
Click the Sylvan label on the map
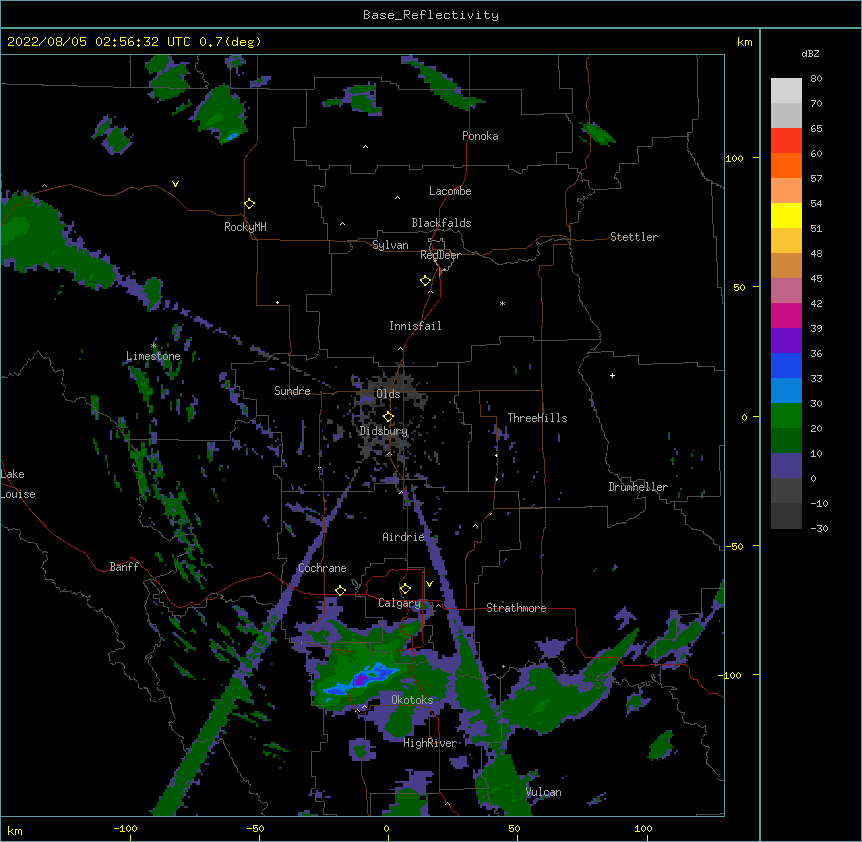(390, 245)
